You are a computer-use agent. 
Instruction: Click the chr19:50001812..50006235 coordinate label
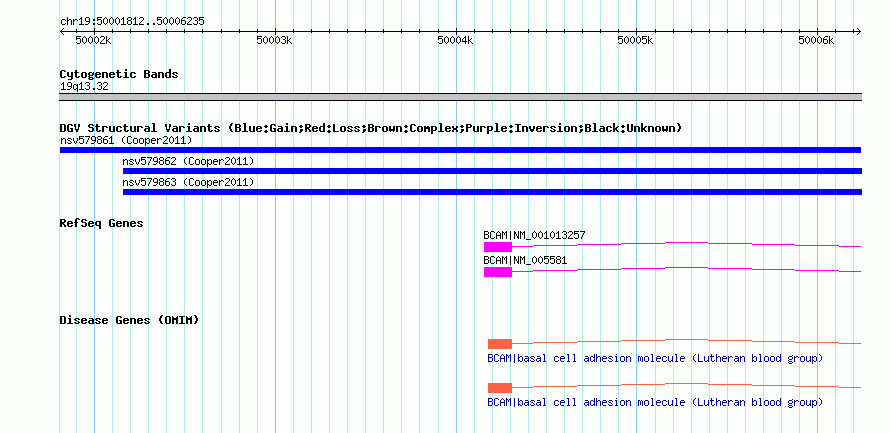[x=132, y=22]
